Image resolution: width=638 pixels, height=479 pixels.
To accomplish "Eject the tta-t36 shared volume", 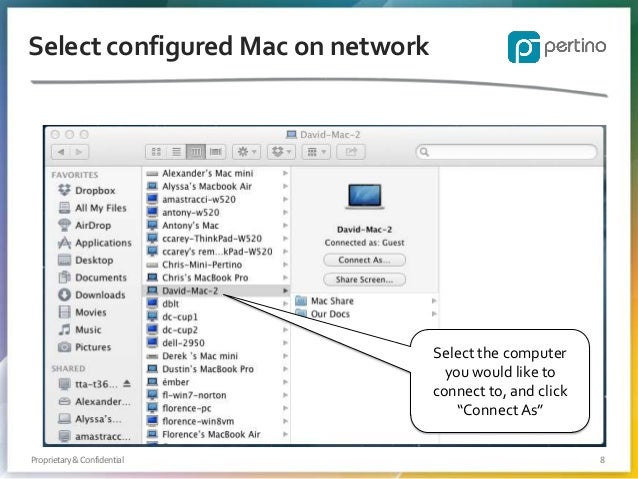I will (x=127, y=384).
